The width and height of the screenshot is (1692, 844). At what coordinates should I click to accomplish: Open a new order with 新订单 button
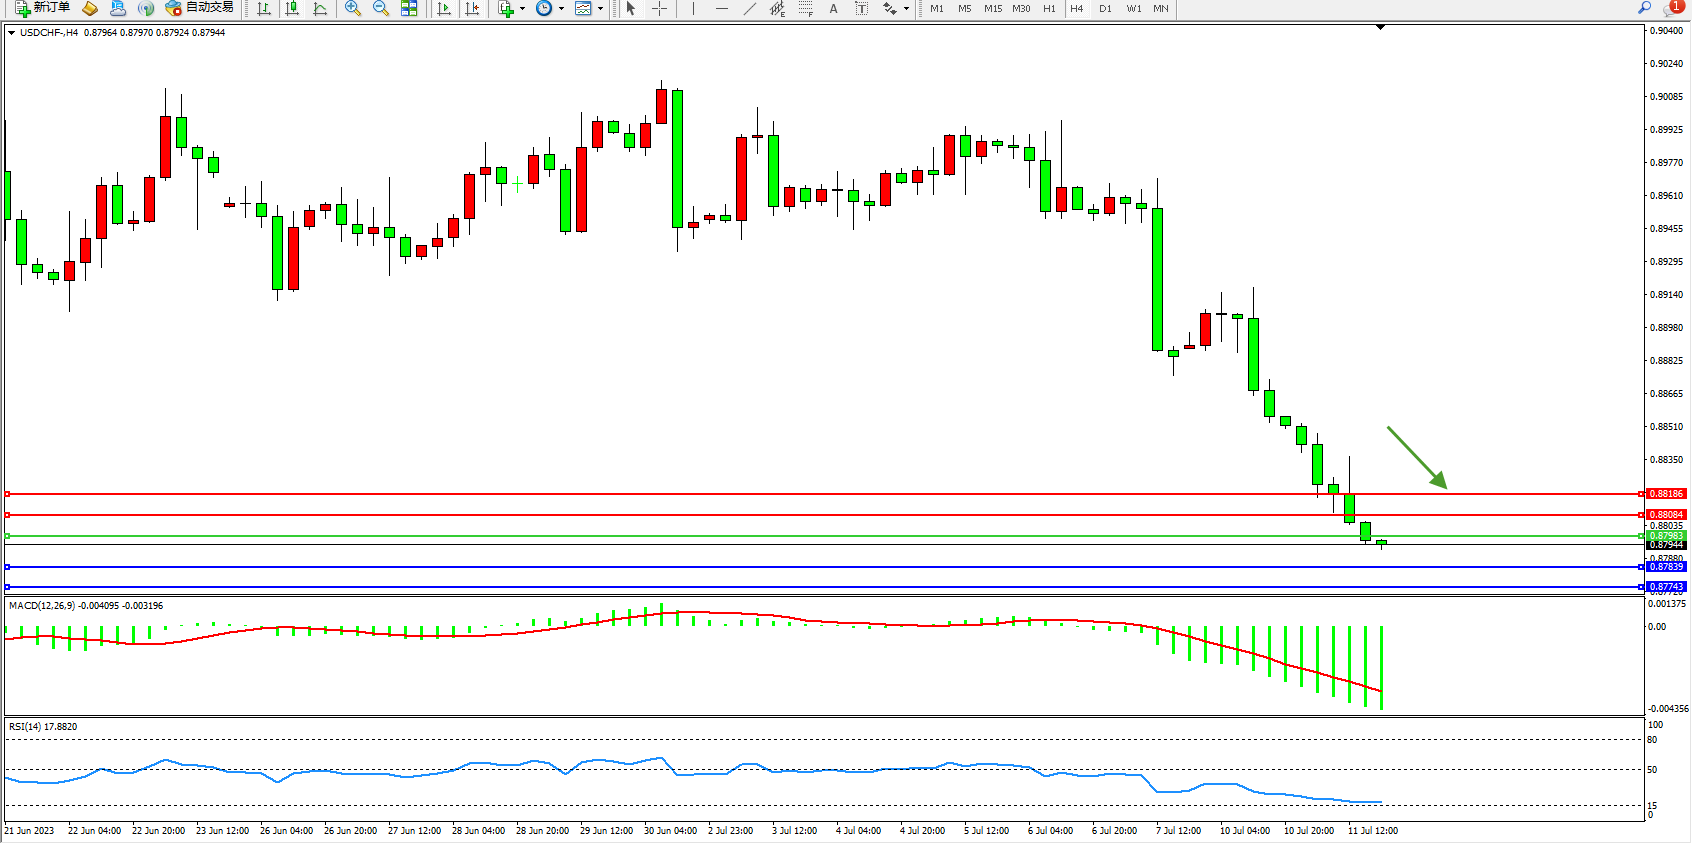click(x=42, y=8)
